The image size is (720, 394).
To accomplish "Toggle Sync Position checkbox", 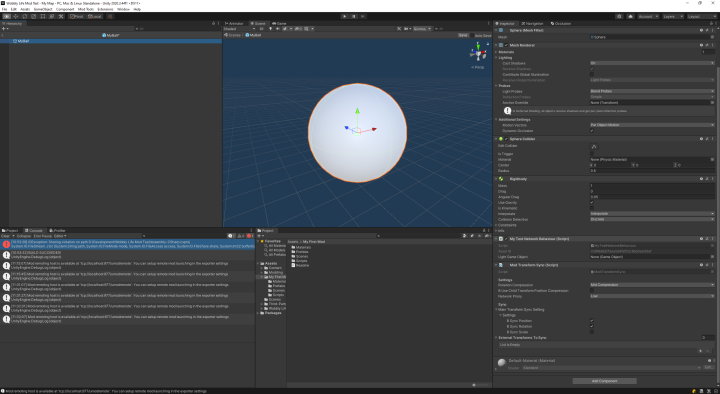I will pos(592,321).
